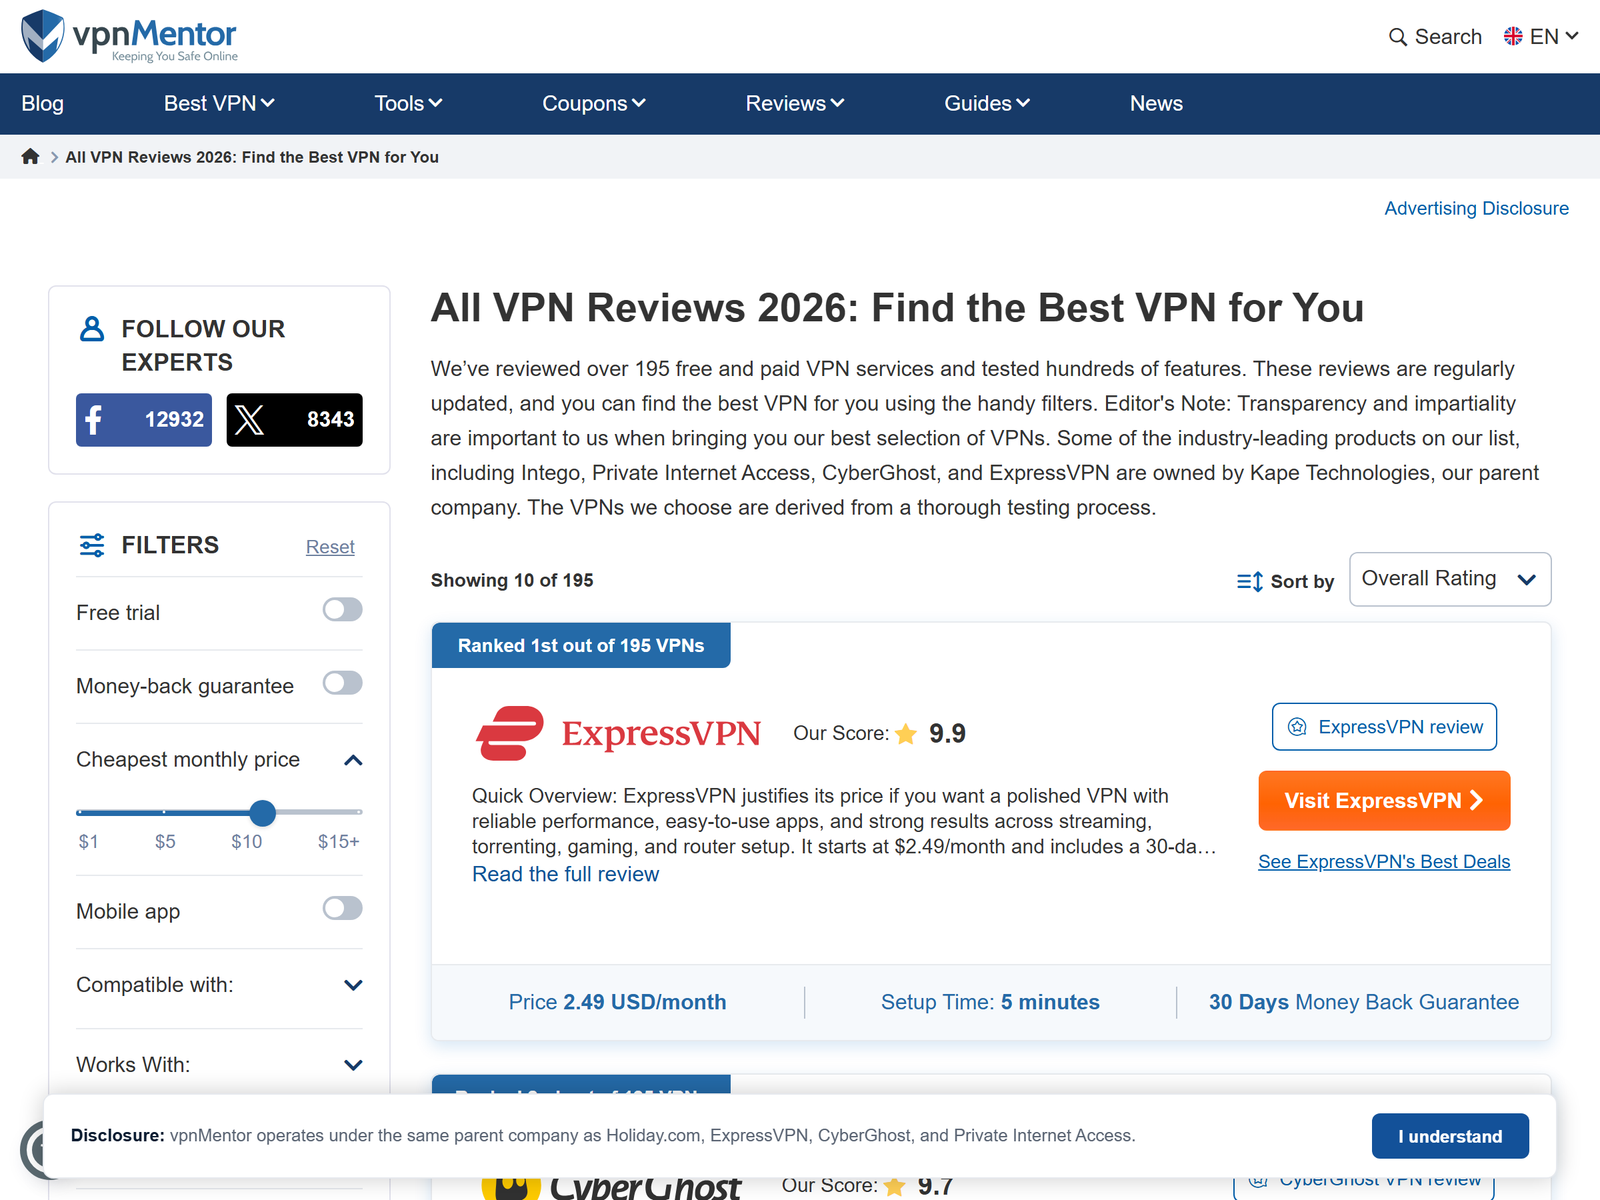Toggle the Free trial filter

point(342,610)
